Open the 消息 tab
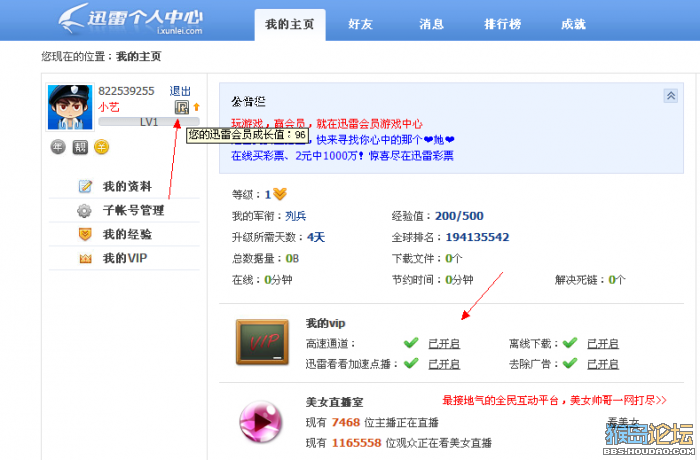700x460 pixels. (x=431, y=24)
